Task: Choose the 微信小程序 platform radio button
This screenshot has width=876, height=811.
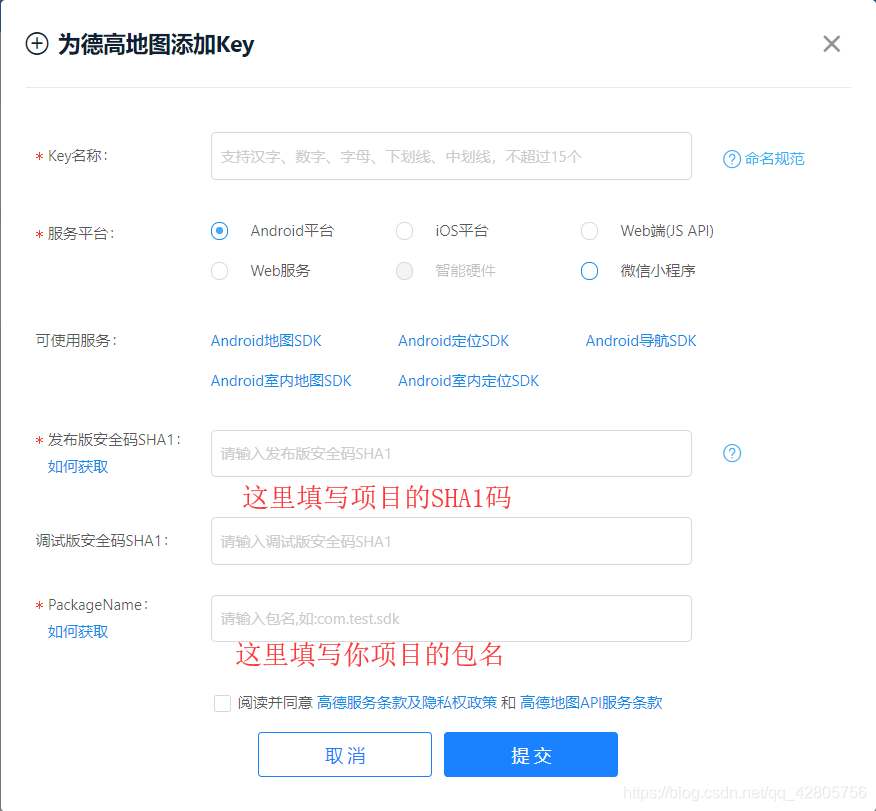Action: (x=589, y=271)
